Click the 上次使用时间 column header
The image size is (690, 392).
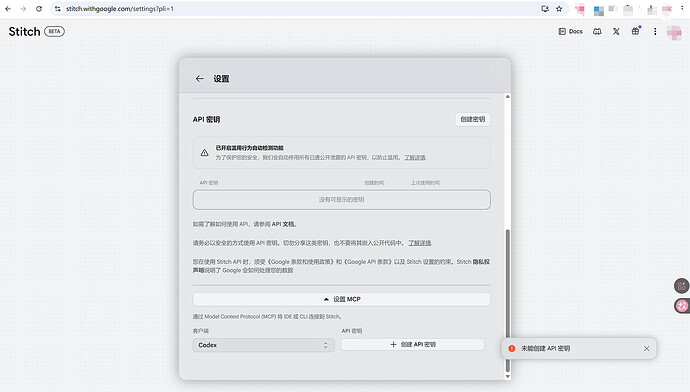pyautogui.click(x=425, y=183)
